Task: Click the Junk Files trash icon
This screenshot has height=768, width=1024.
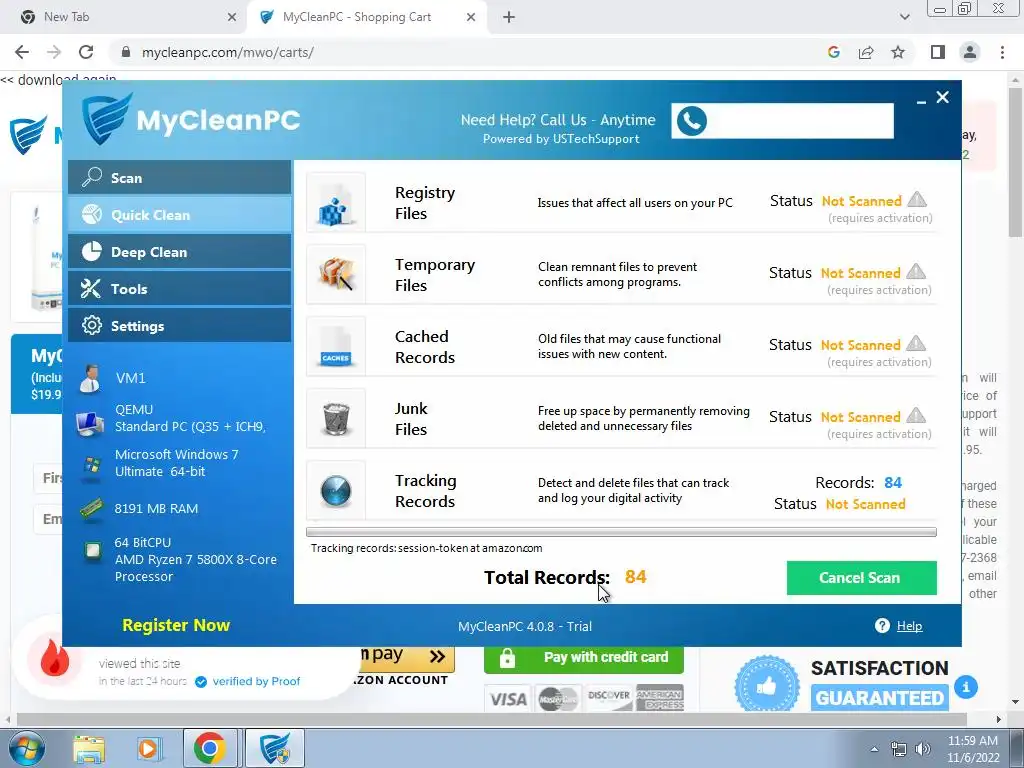Action: tap(336, 419)
